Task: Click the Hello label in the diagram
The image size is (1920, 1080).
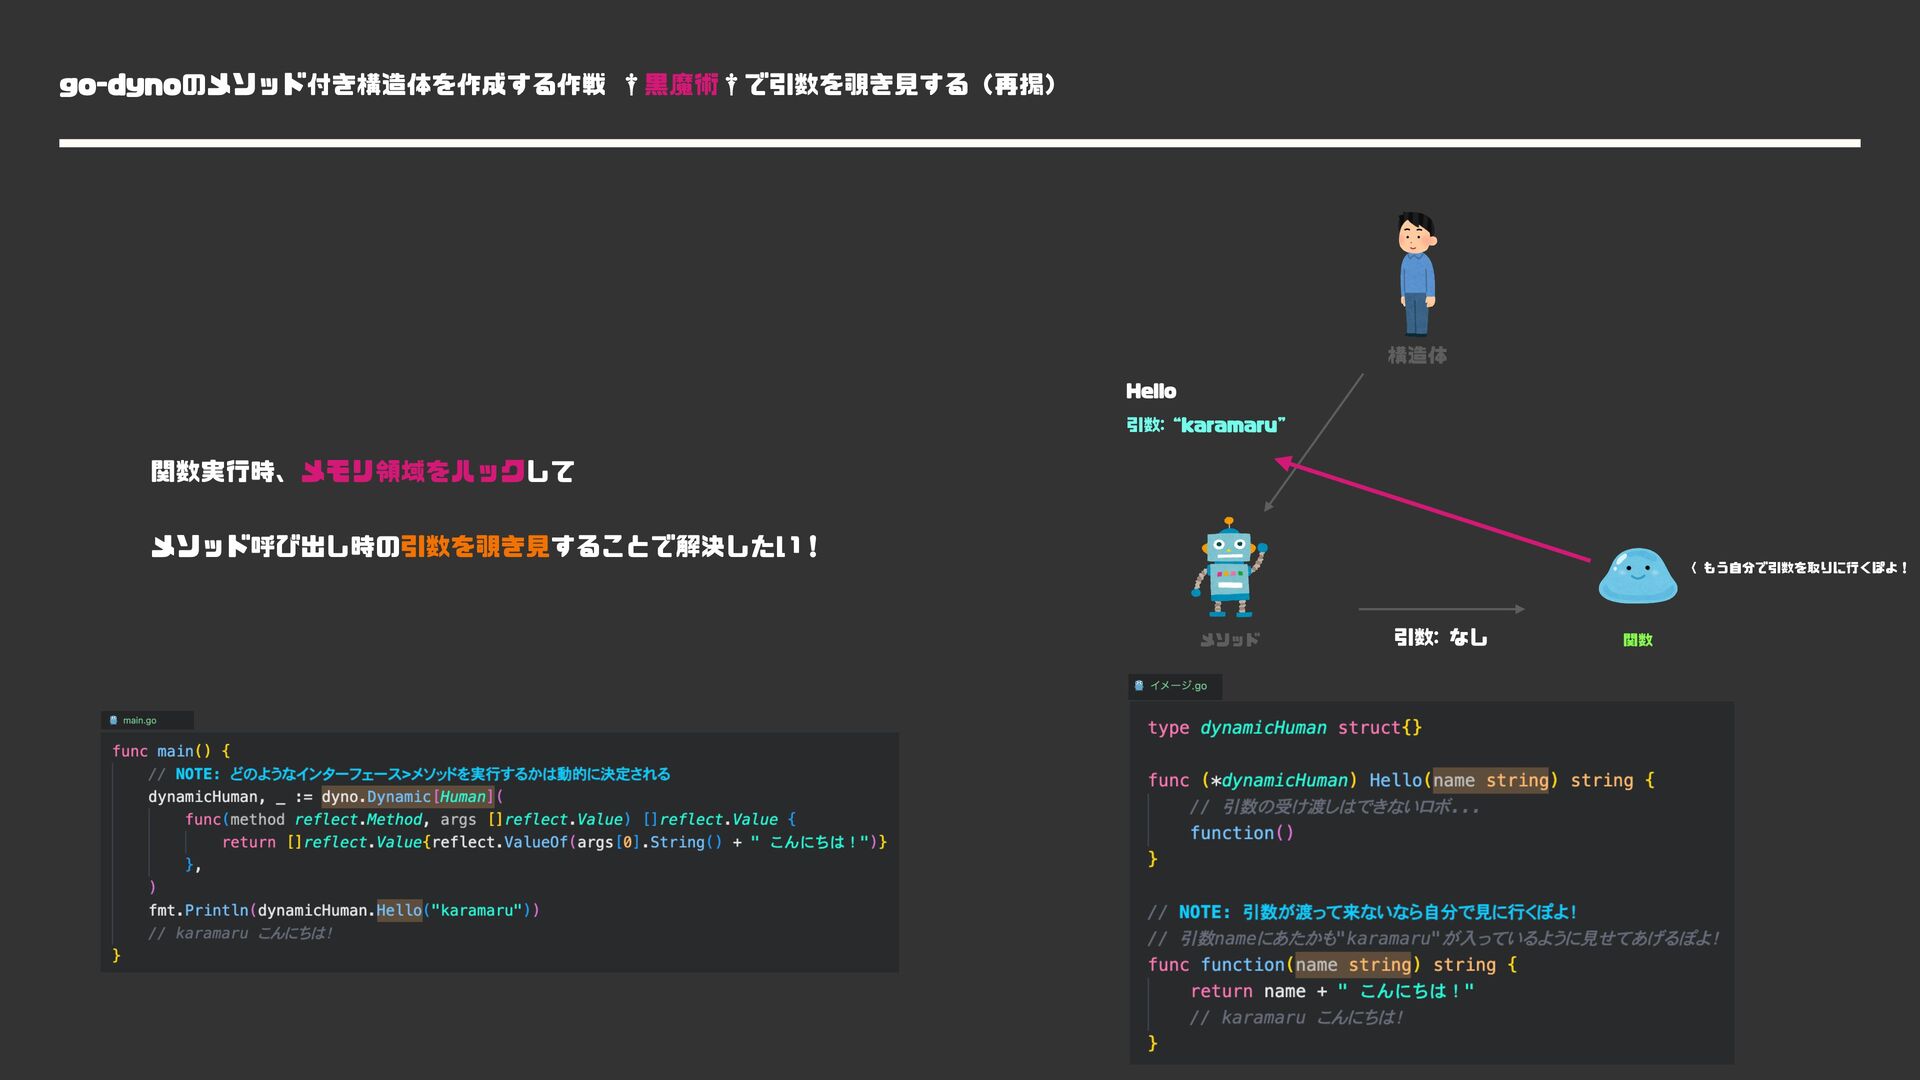Action: pos(1151,391)
